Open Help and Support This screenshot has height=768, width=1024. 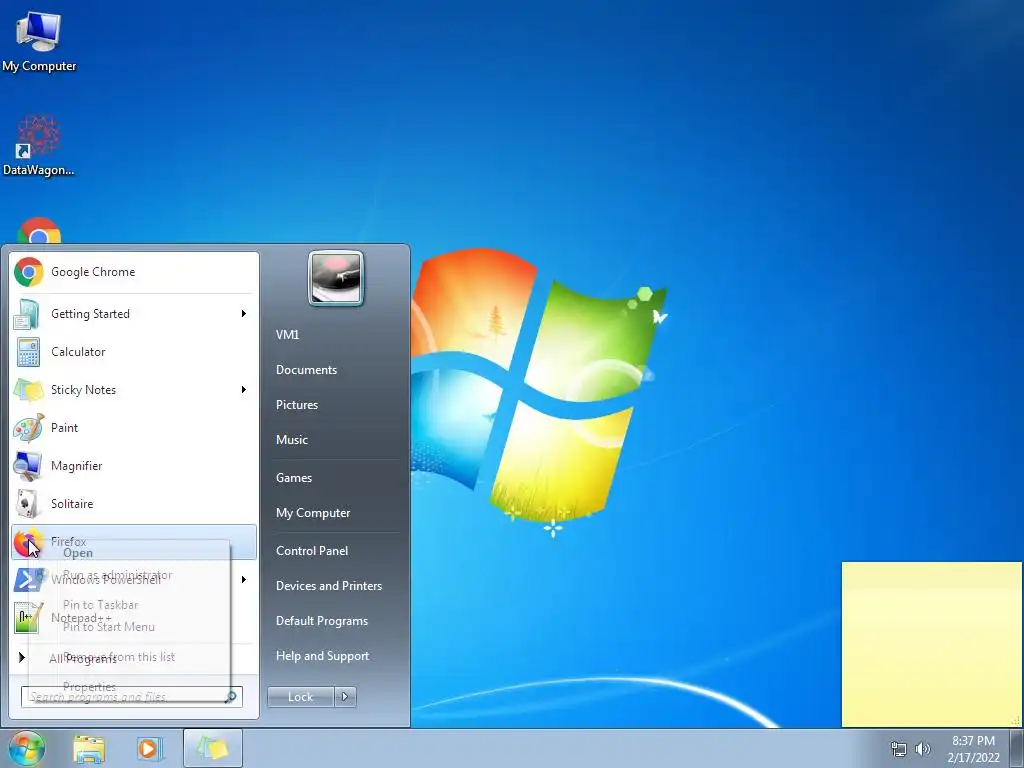322,656
